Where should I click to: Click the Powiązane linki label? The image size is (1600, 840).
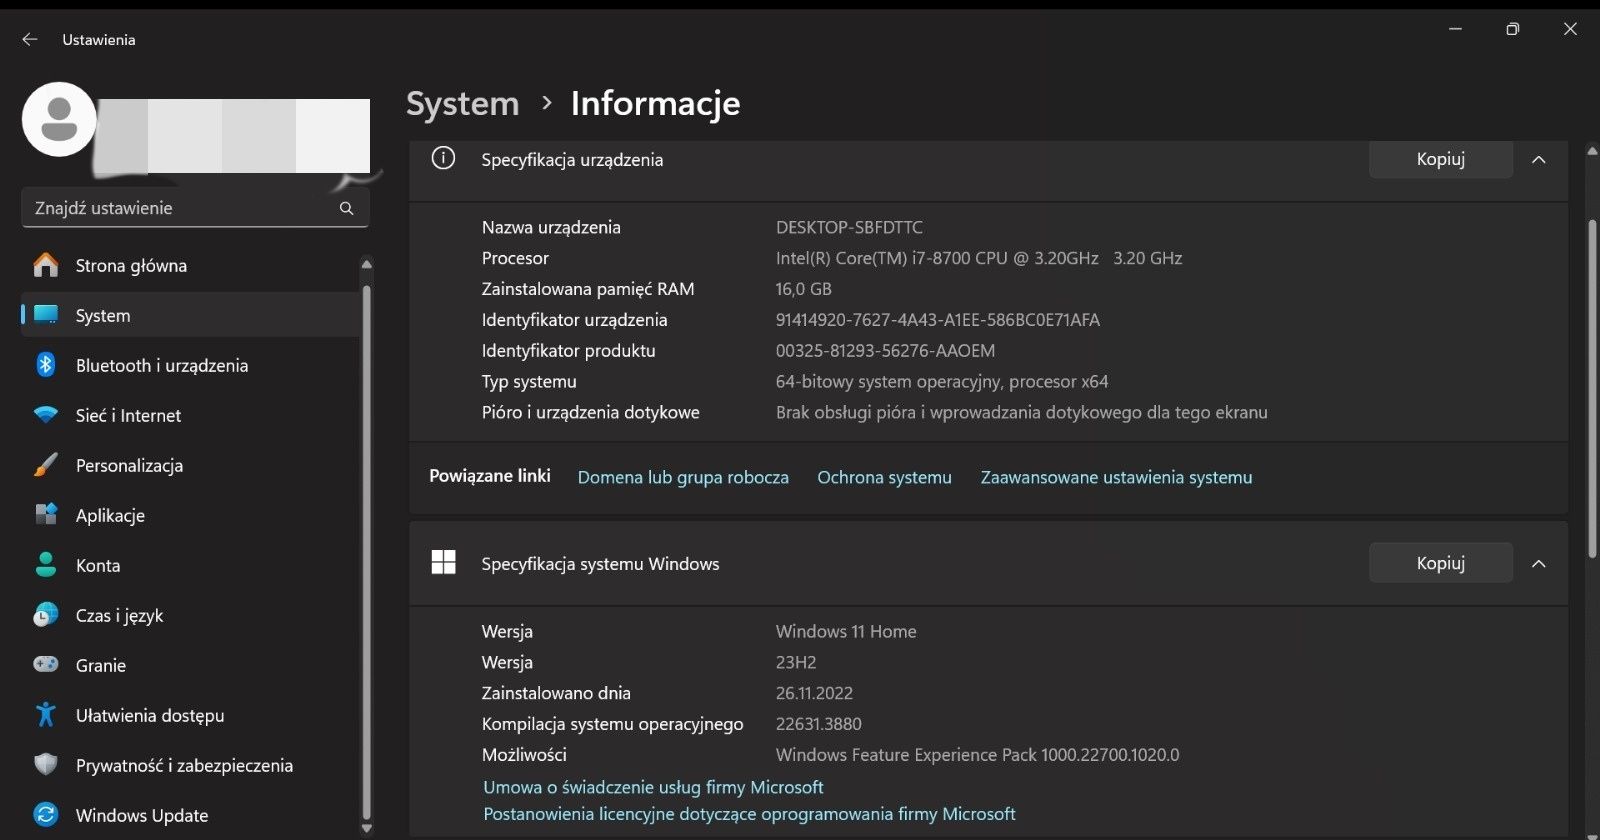tap(490, 476)
